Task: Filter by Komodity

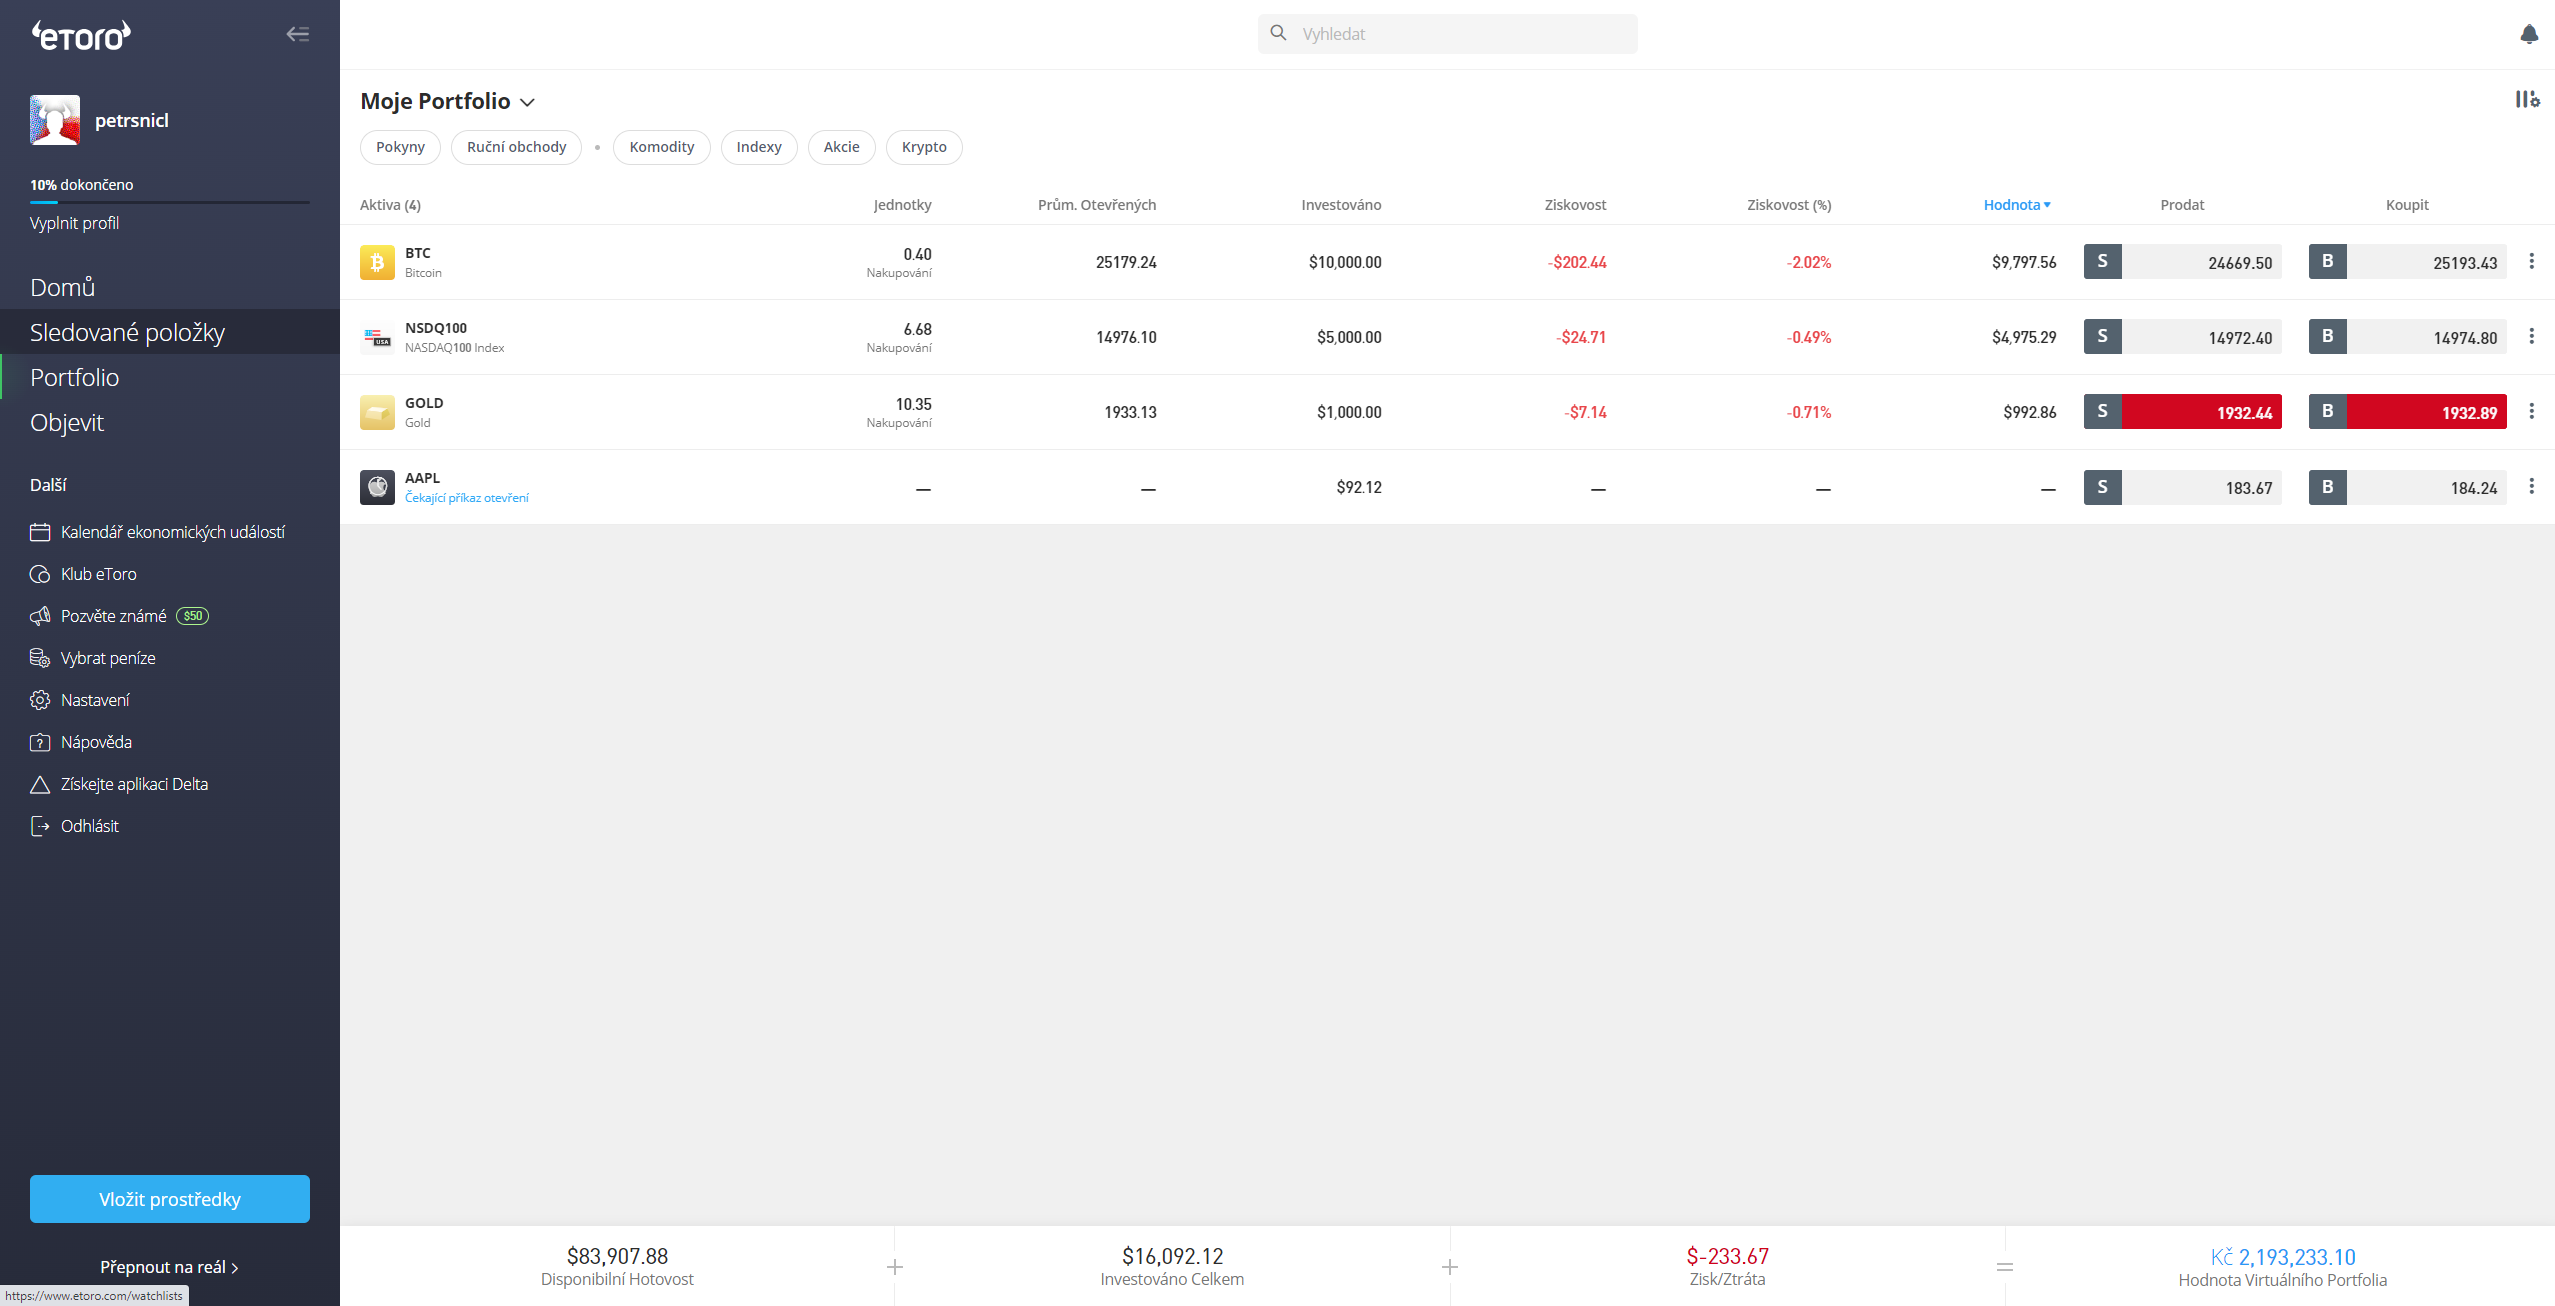Action: coord(661,147)
